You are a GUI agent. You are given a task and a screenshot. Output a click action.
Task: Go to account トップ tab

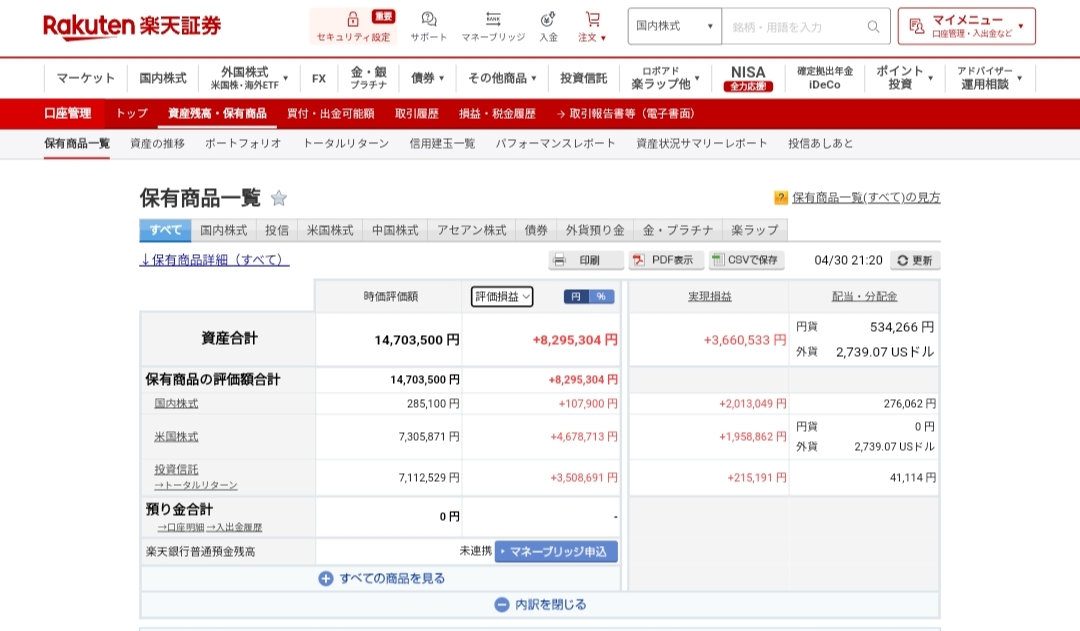pyautogui.click(x=132, y=114)
